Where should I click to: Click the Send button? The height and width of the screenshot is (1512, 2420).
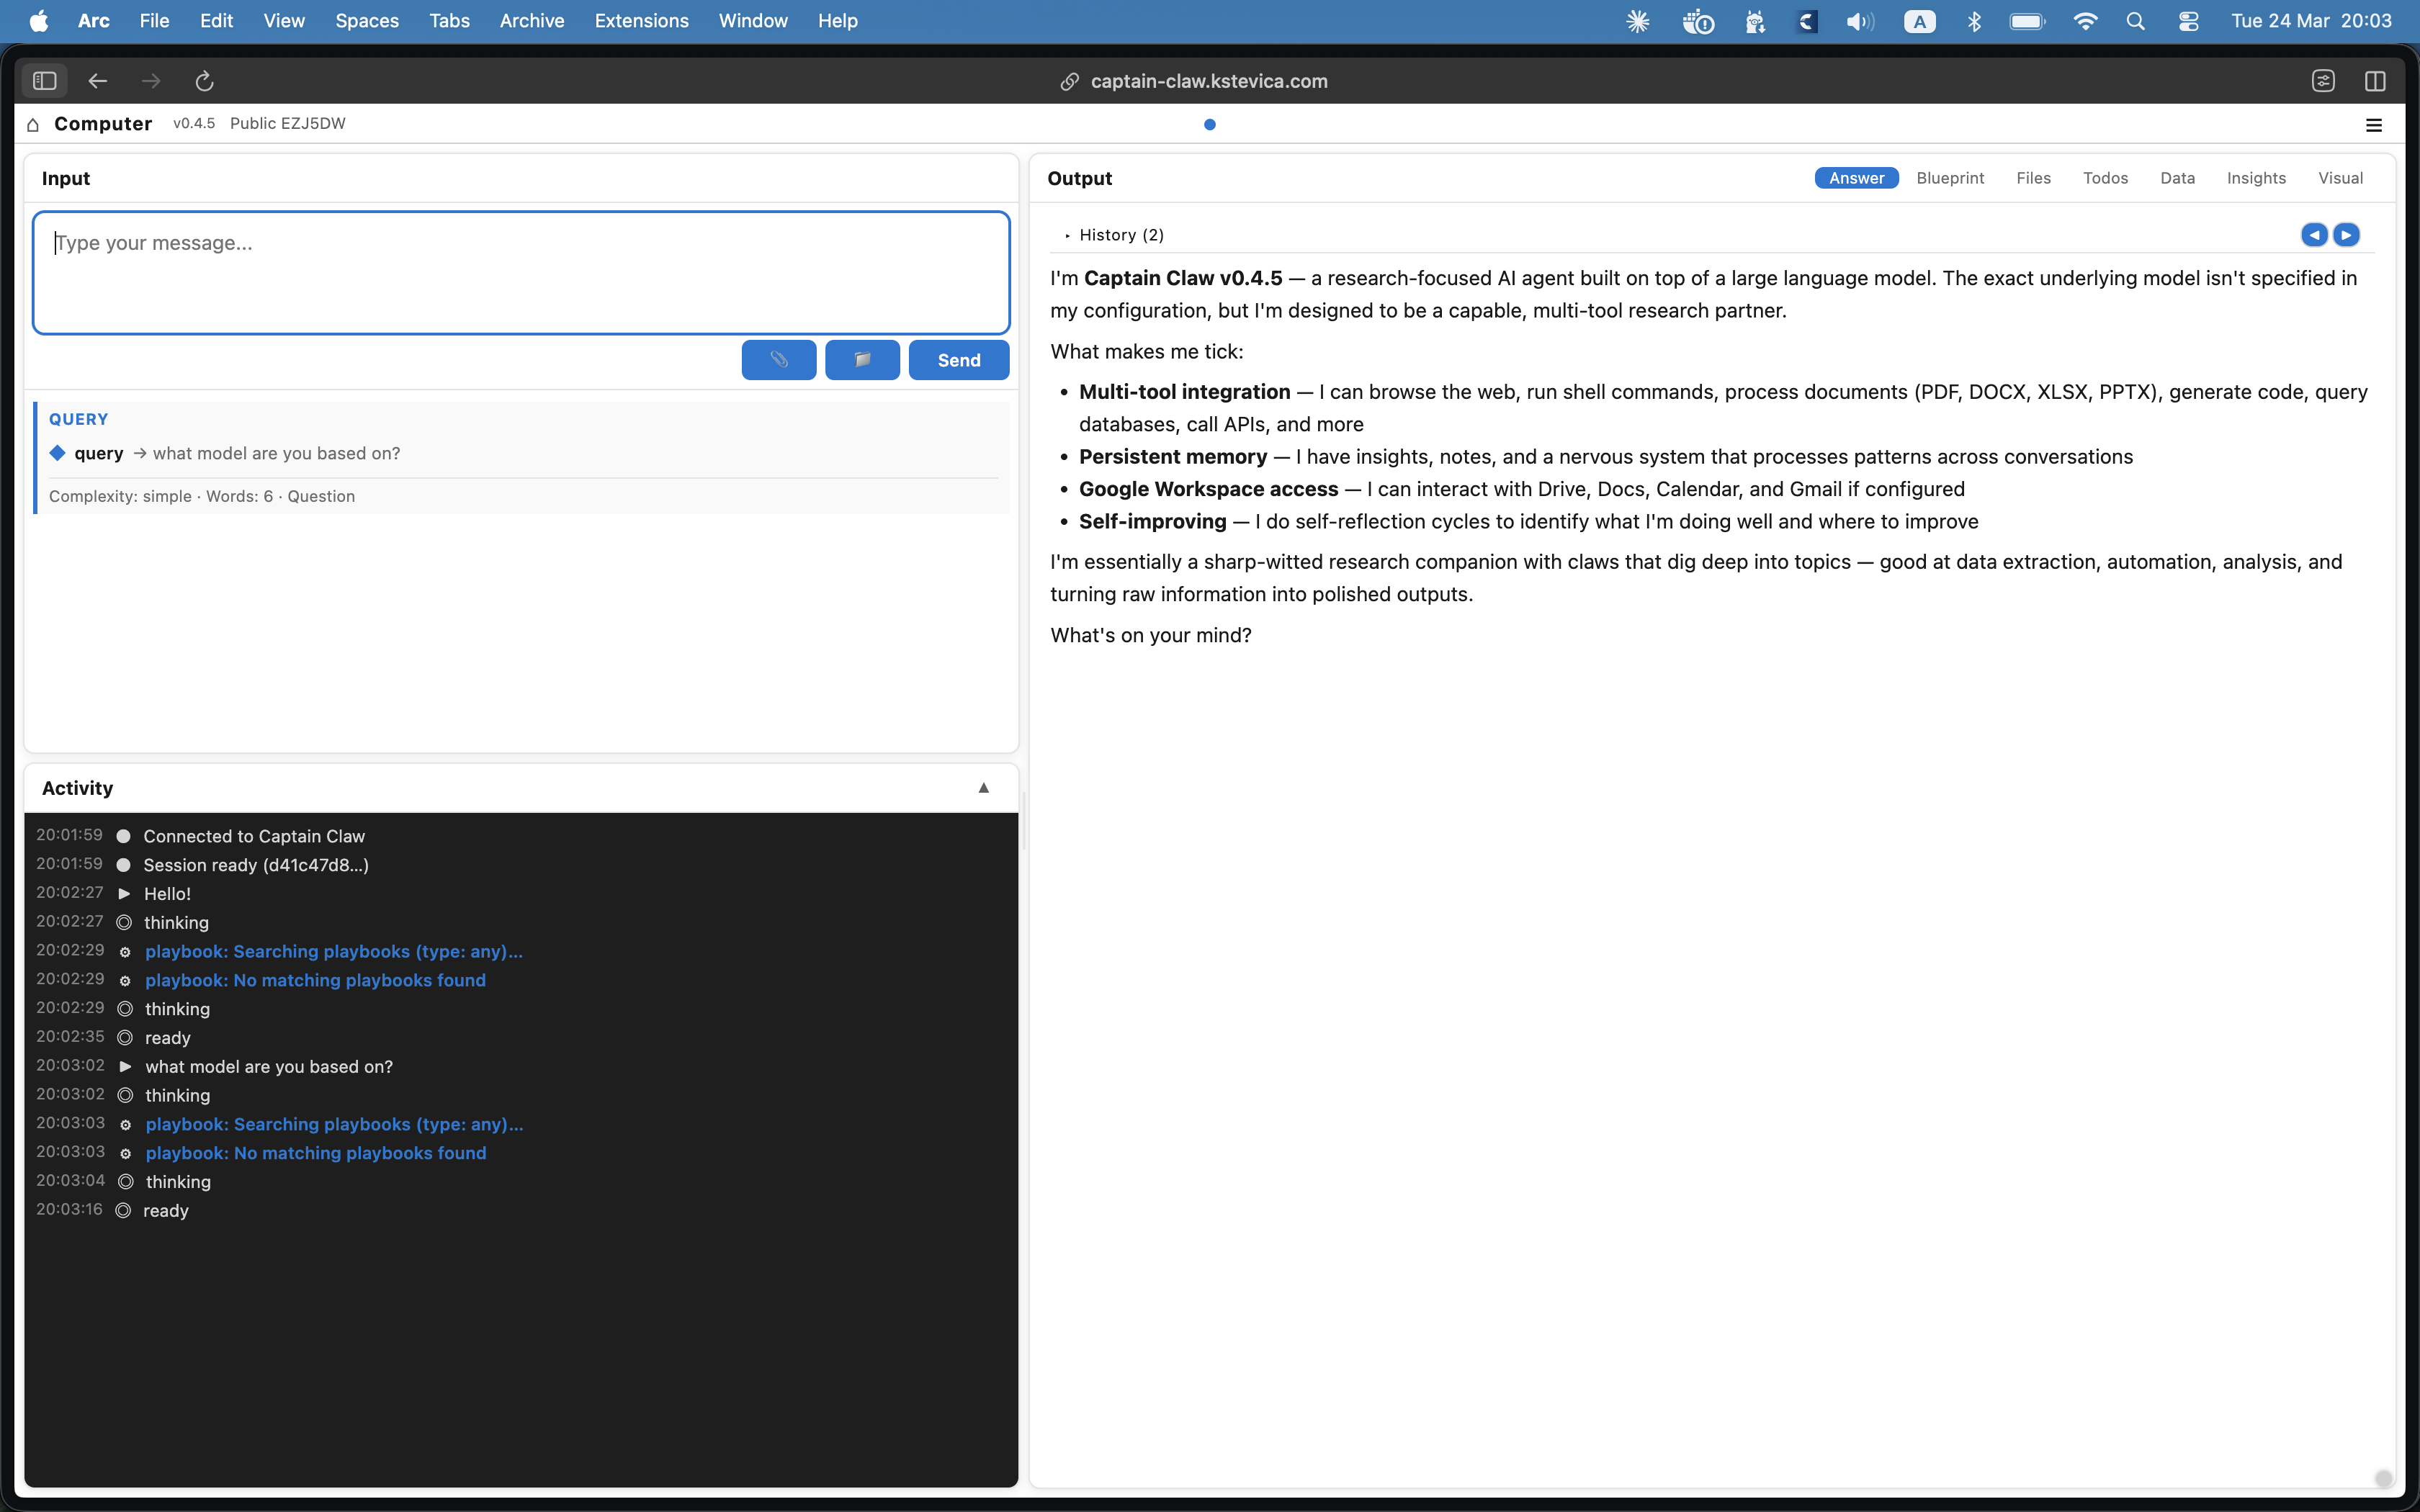pyautogui.click(x=959, y=360)
